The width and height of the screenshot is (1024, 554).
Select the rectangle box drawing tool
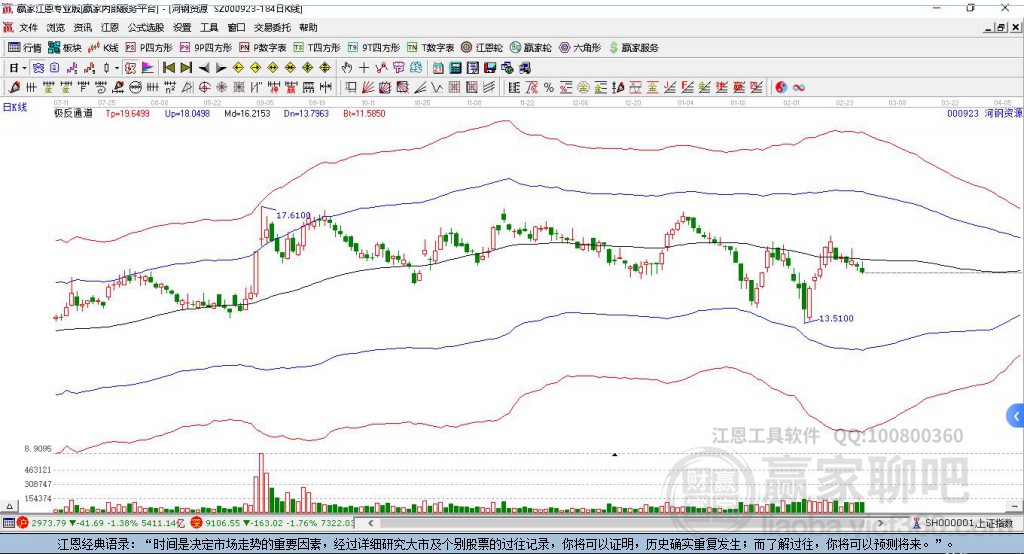(351, 88)
